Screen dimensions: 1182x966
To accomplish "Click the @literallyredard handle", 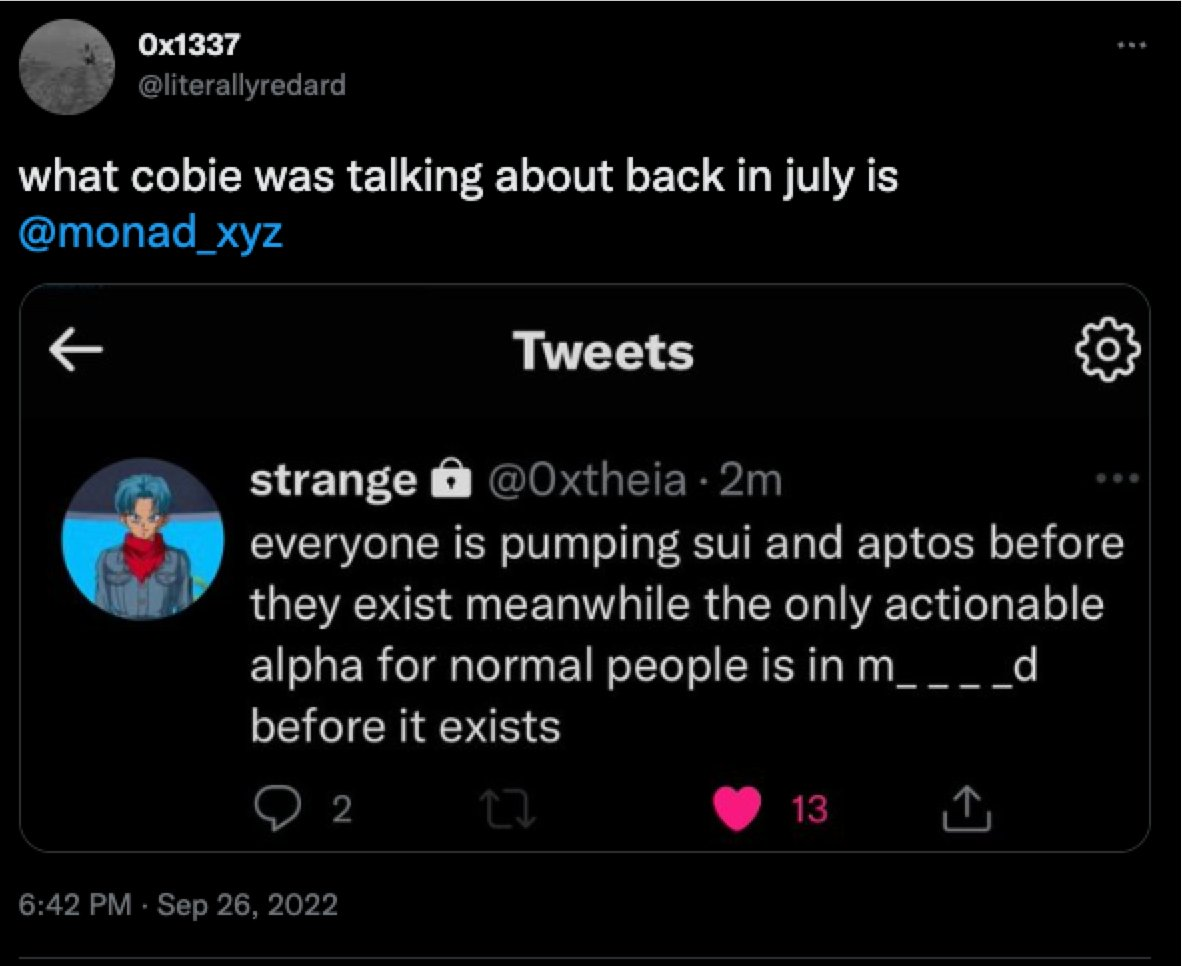I will [243, 85].
